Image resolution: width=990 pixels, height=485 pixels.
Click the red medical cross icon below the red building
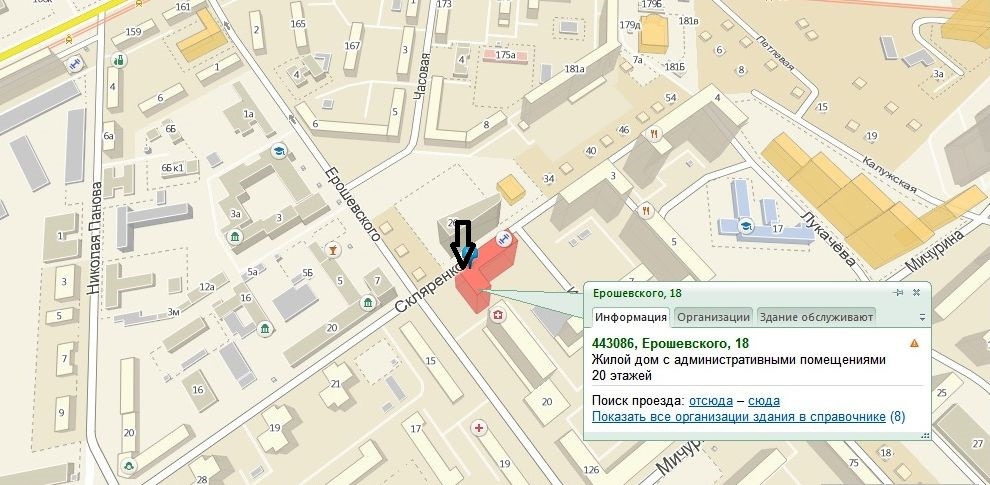tap(499, 315)
